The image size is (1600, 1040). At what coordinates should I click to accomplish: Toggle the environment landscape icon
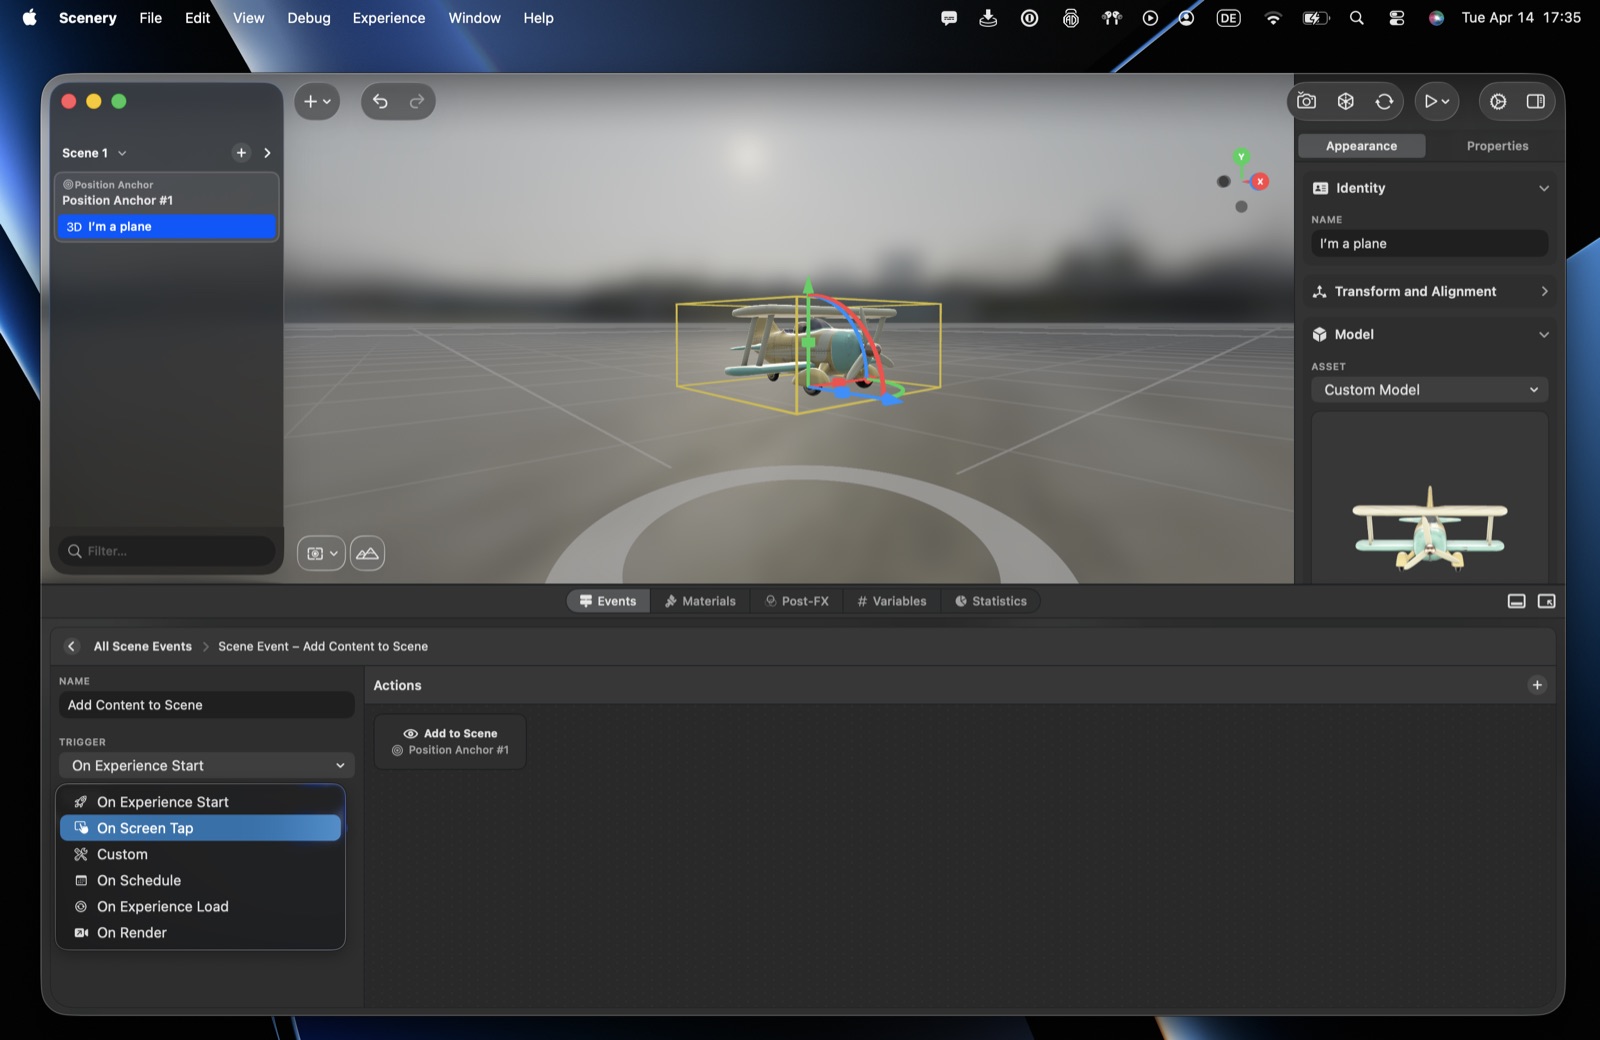[367, 553]
